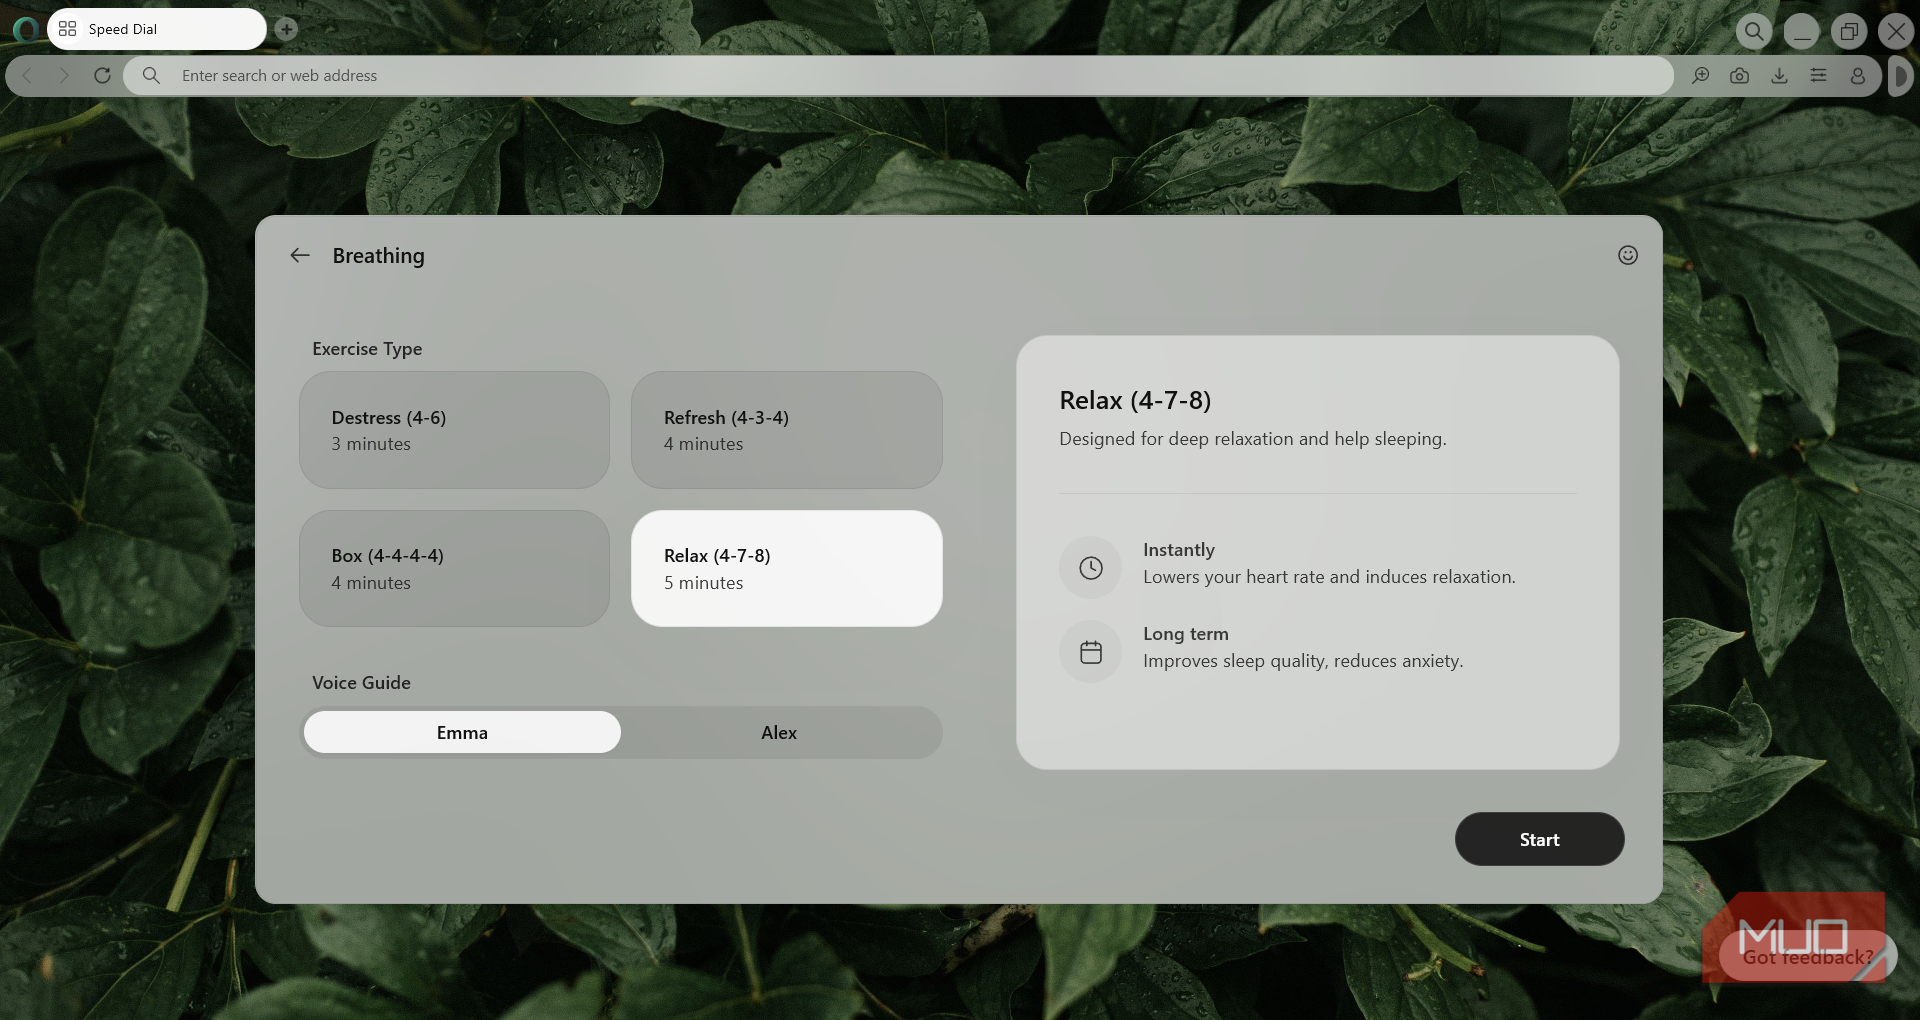1920x1020 pixels.
Task: Start the breathing exercise
Action: [x=1540, y=840]
